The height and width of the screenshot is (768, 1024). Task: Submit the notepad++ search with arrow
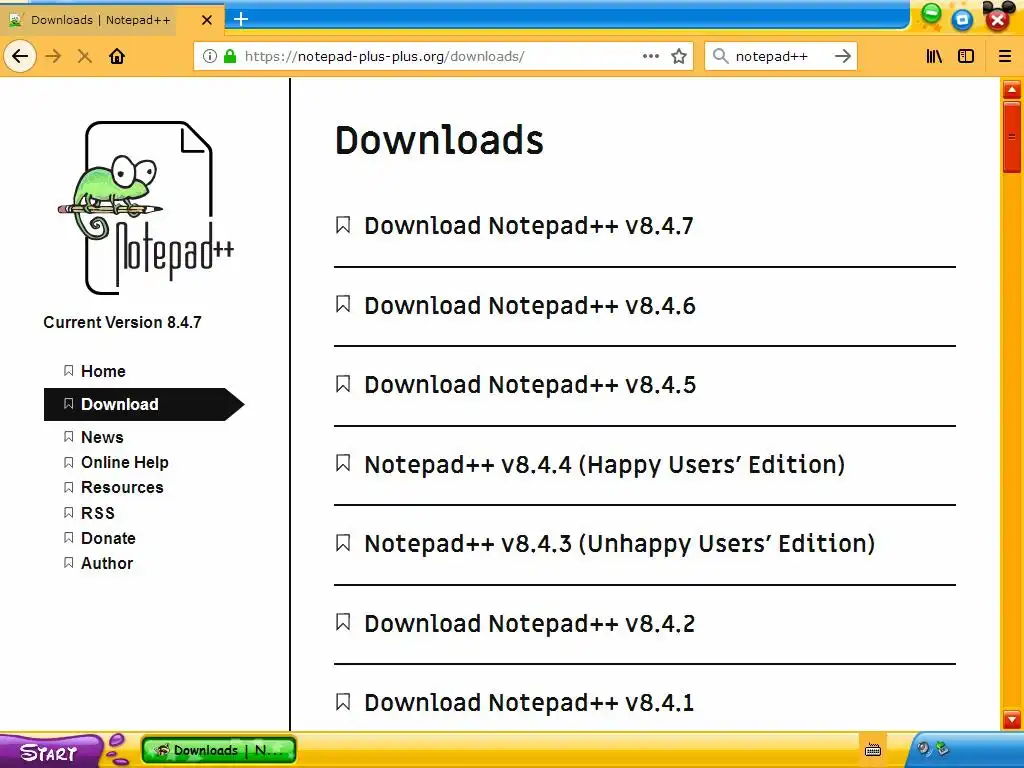pyautogui.click(x=843, y=56)
